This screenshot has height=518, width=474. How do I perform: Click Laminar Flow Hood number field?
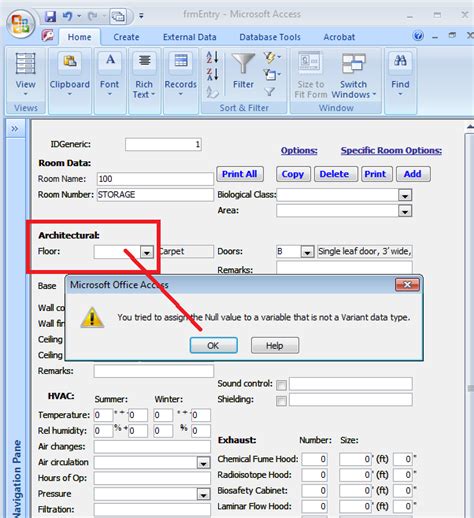click(x=315, y=506)
